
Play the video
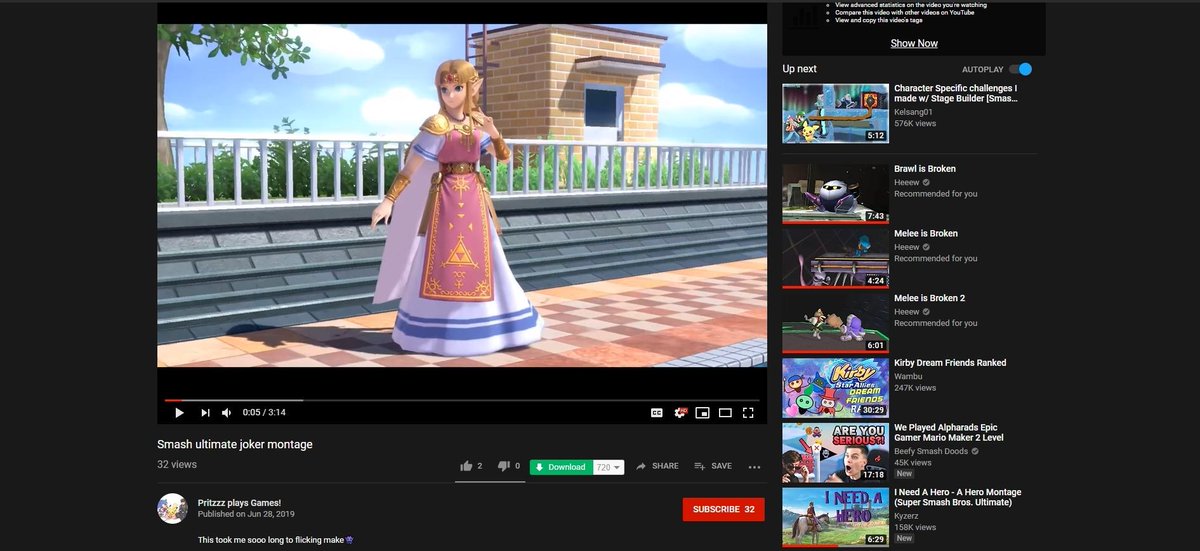179,412
